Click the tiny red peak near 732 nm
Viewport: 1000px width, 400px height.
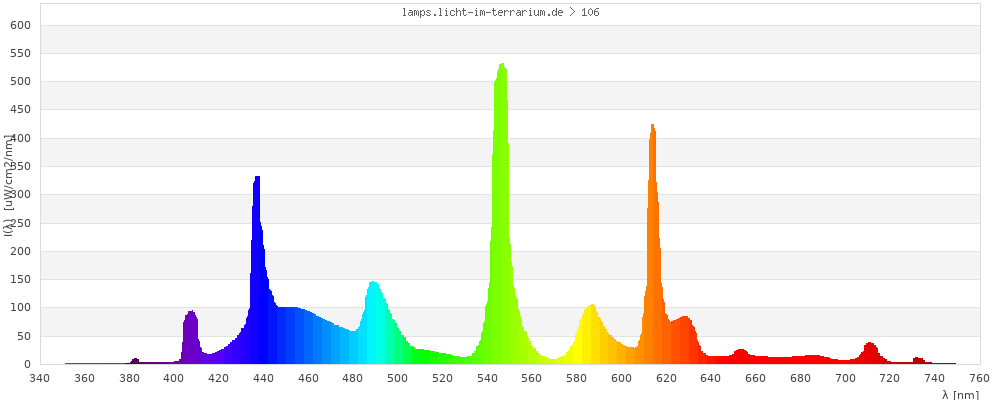(x=918, y=361)
